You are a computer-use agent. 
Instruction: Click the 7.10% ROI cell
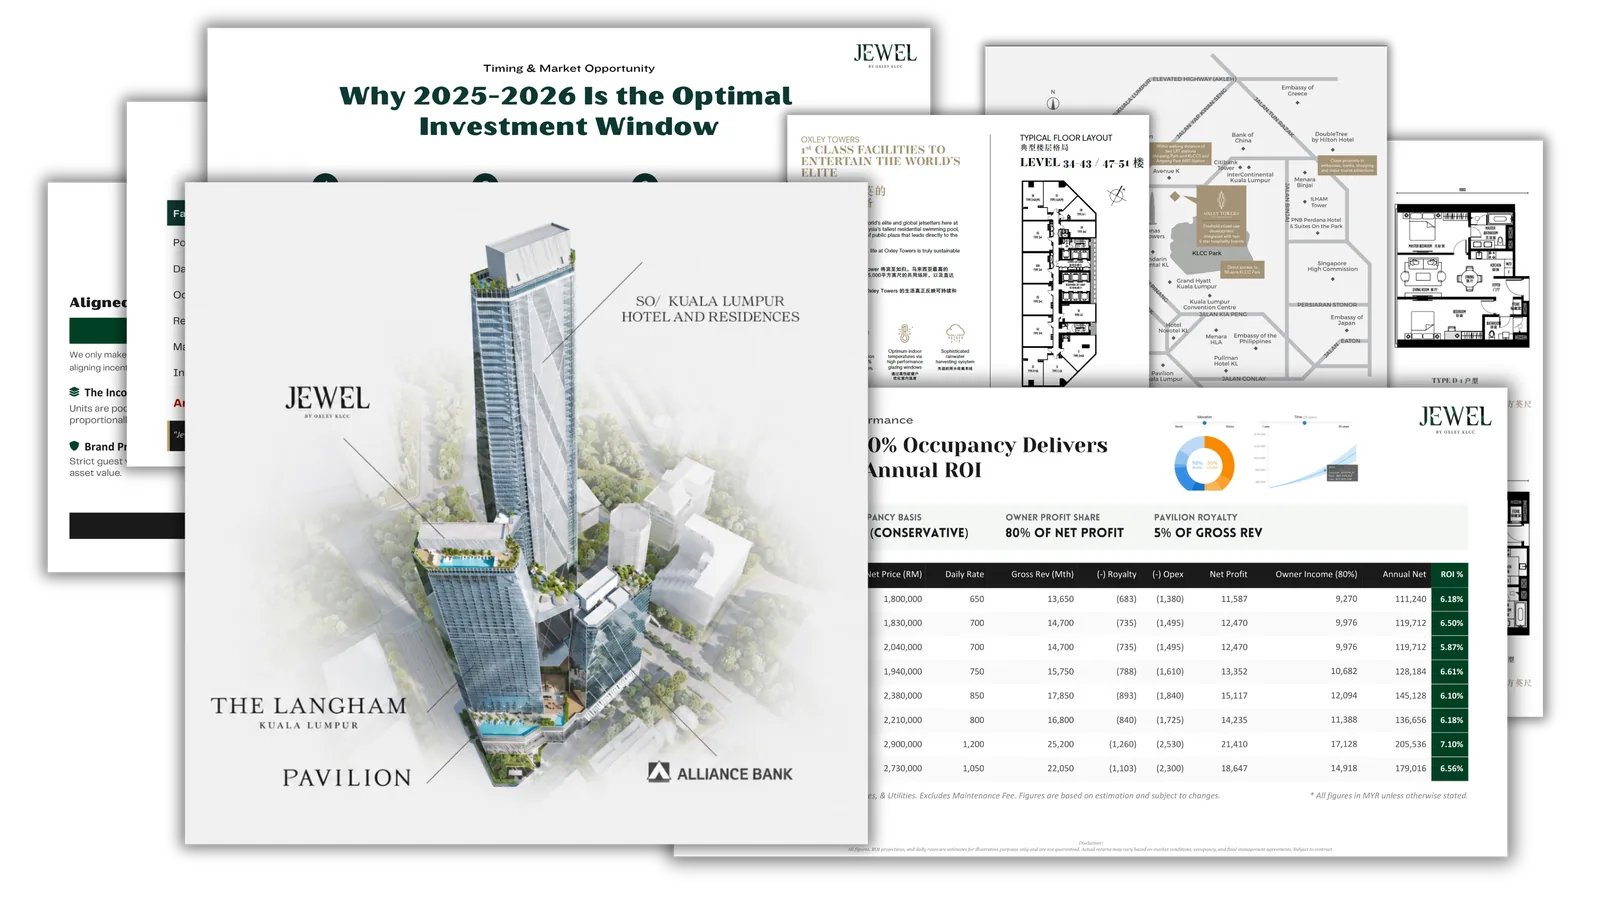click(x=1450, y=744)
